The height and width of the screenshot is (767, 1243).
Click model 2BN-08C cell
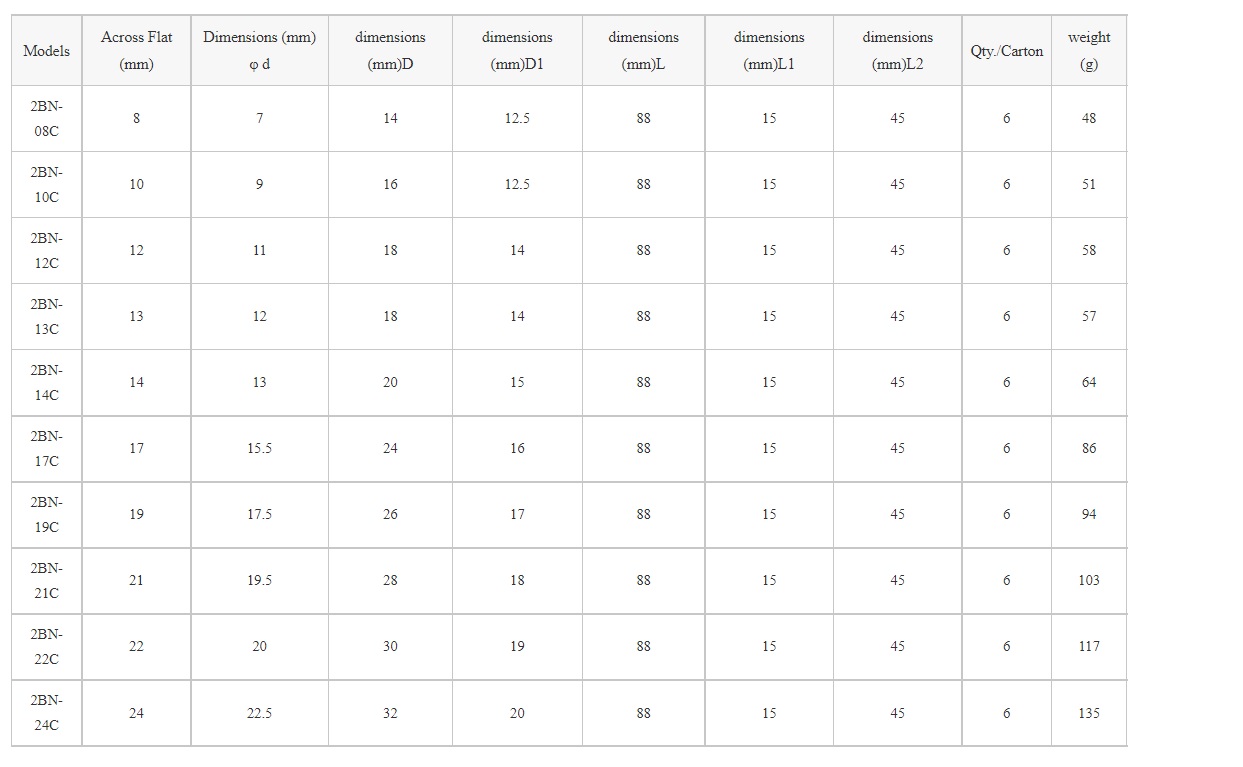[x=47, y=118]
